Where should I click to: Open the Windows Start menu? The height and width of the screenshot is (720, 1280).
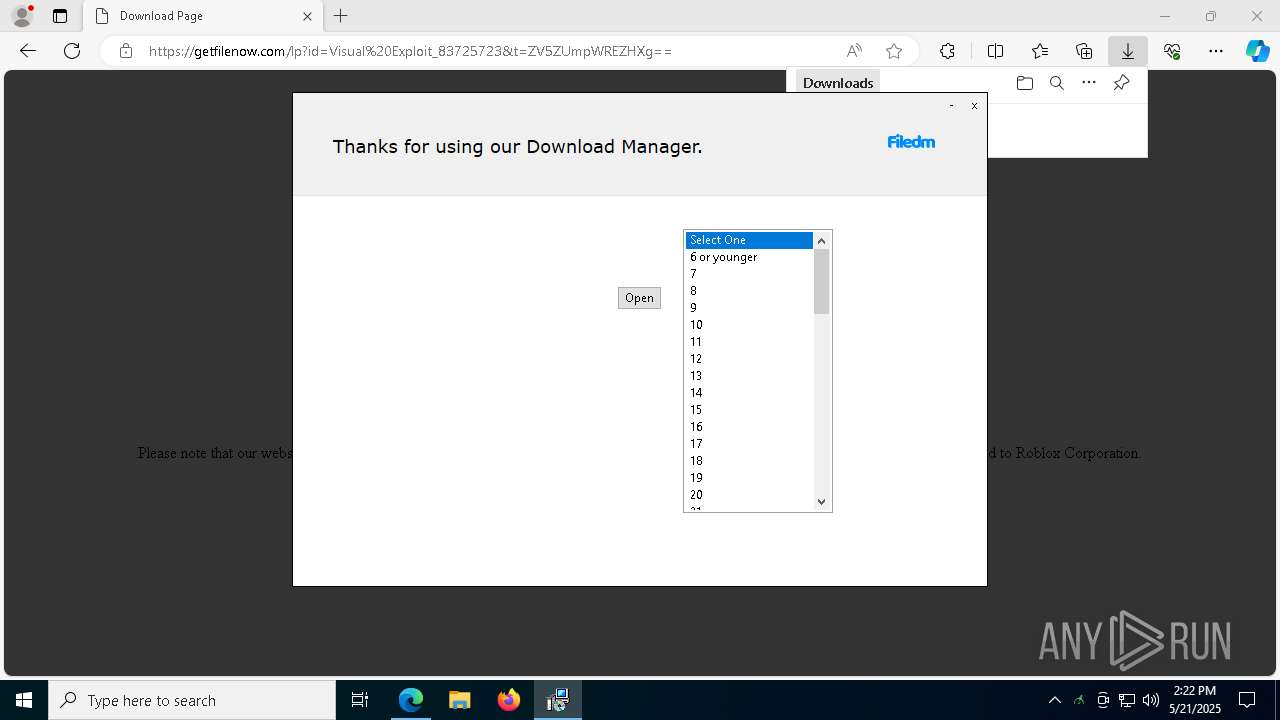(x=24, y=700)
